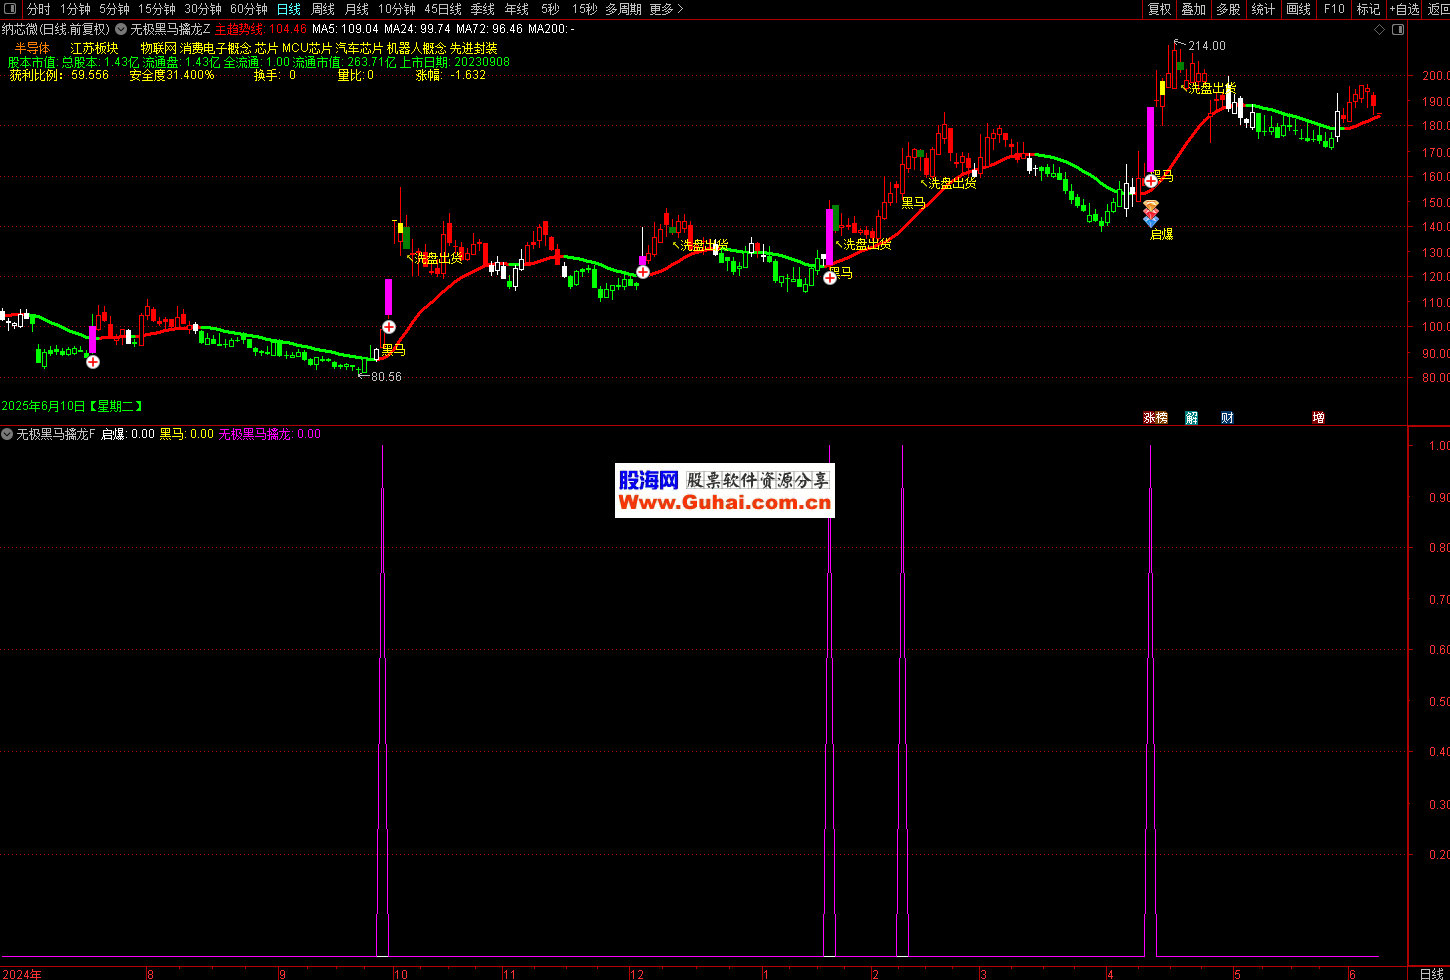This screenshot has width=1450, height=980.
Task: Switch to 年线 period
Action: (x=517, y=9)
